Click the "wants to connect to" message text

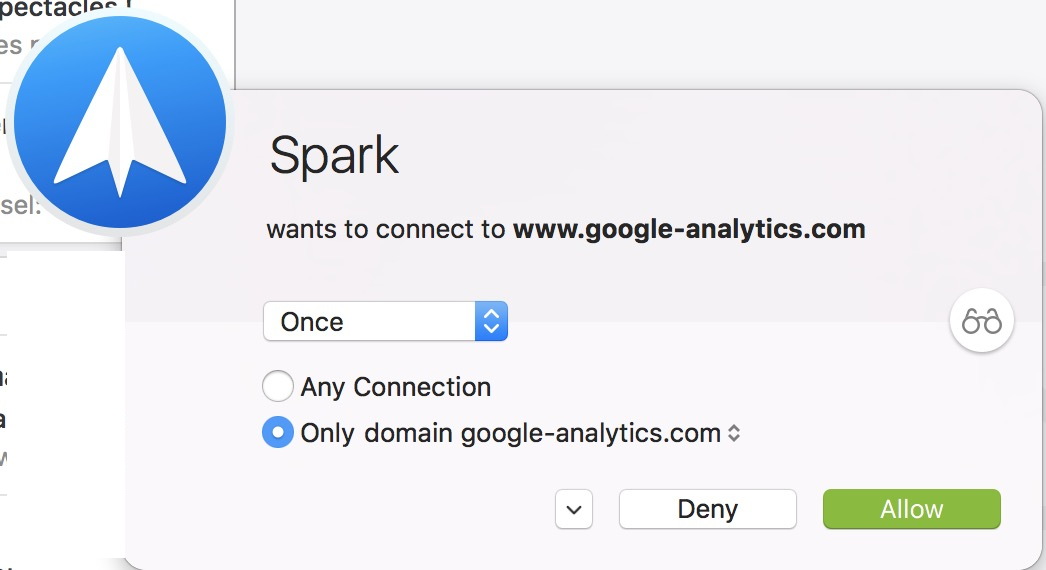(386, 230)
